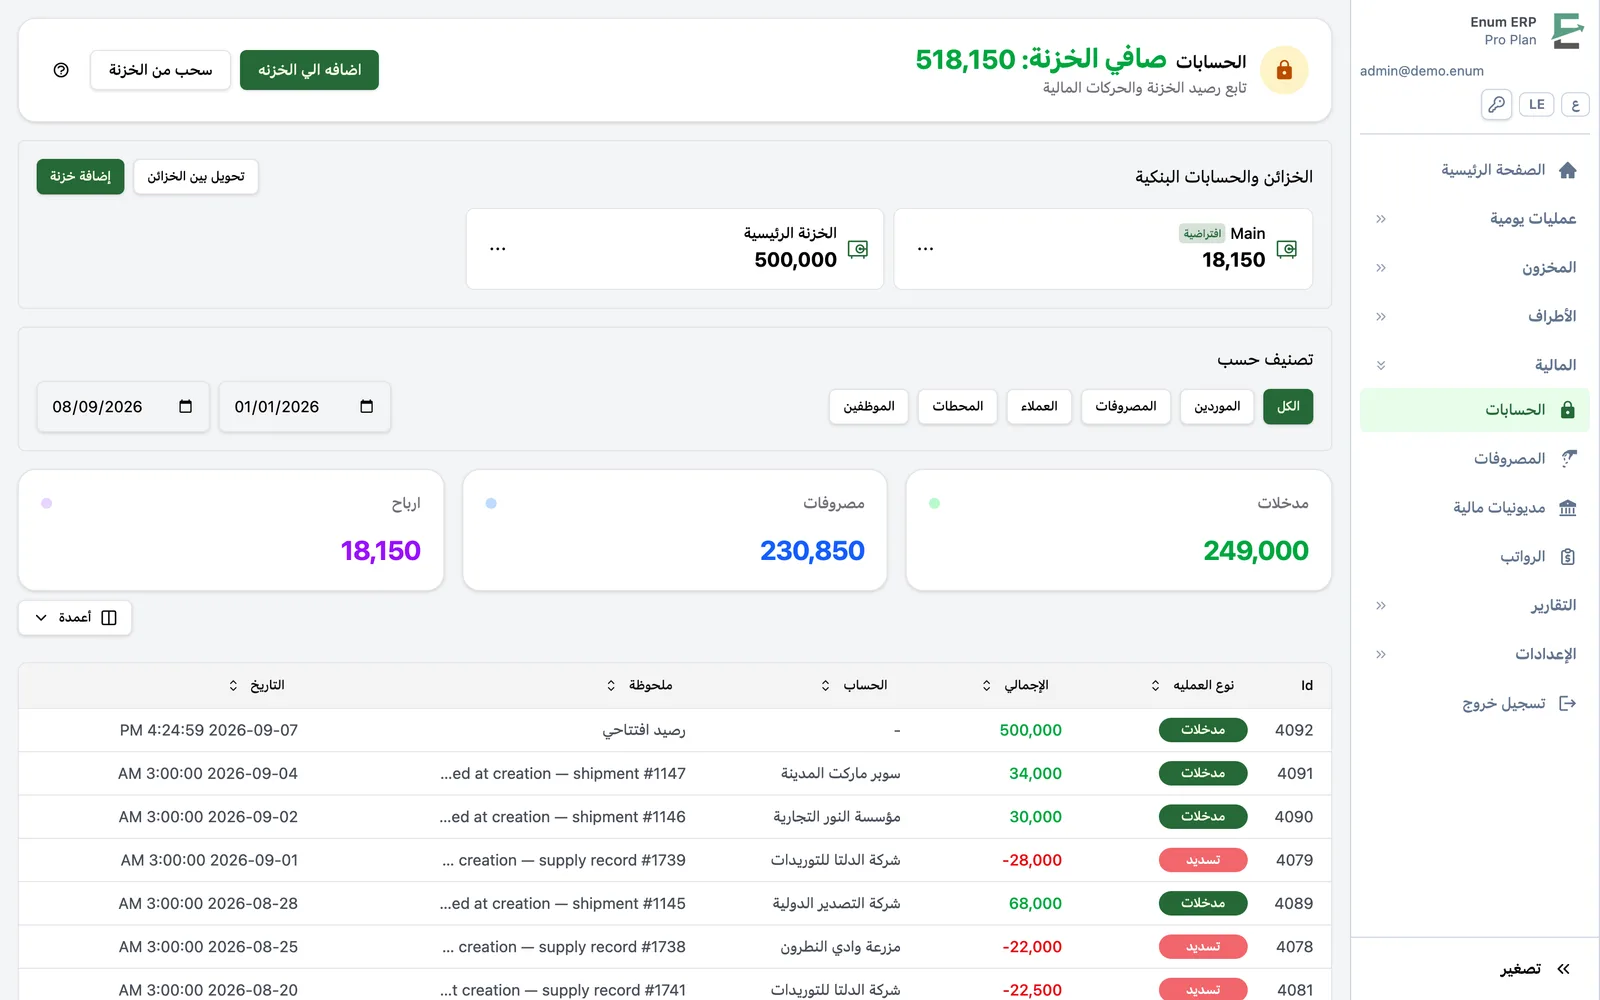
Task: Click سحب من الخزنة button
Action: [160, 70]
